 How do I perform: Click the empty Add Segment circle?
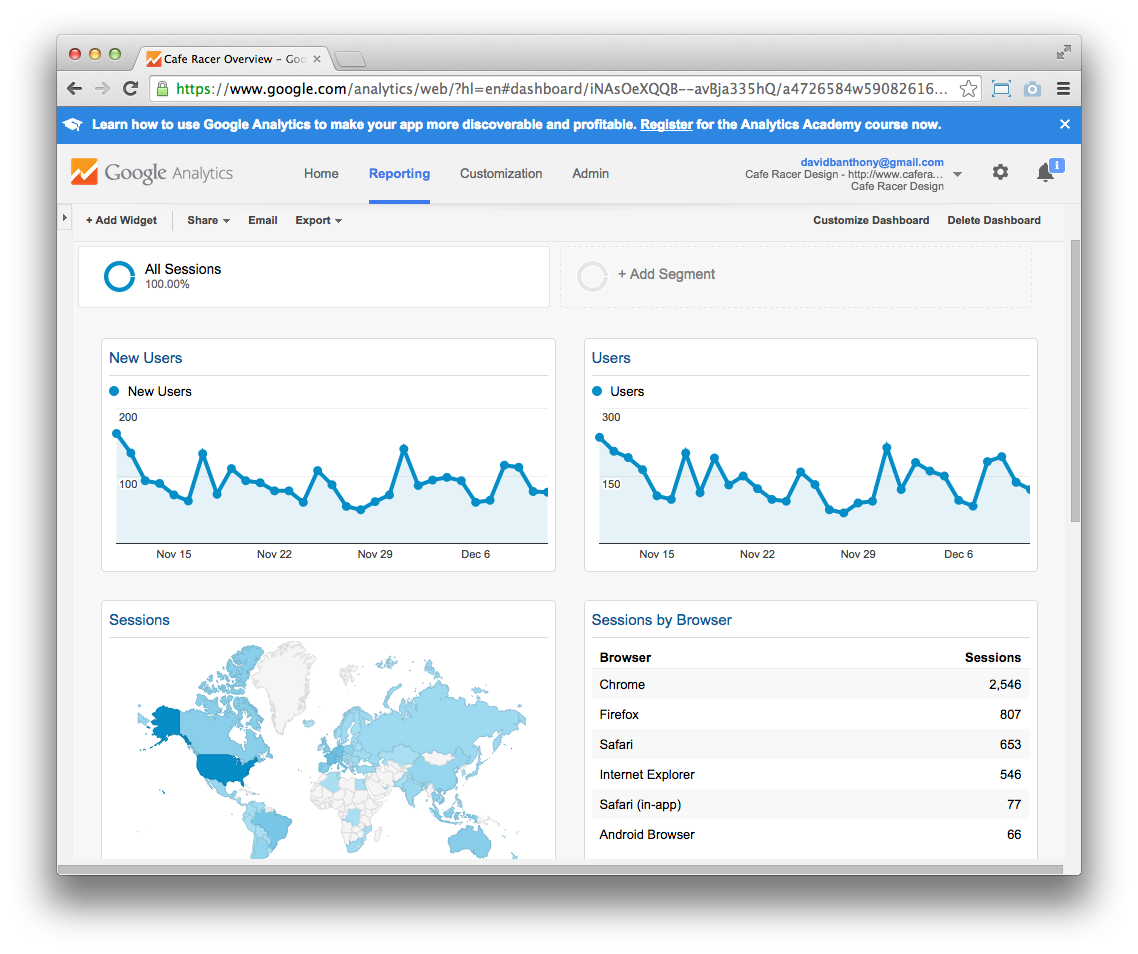(592, 276)
